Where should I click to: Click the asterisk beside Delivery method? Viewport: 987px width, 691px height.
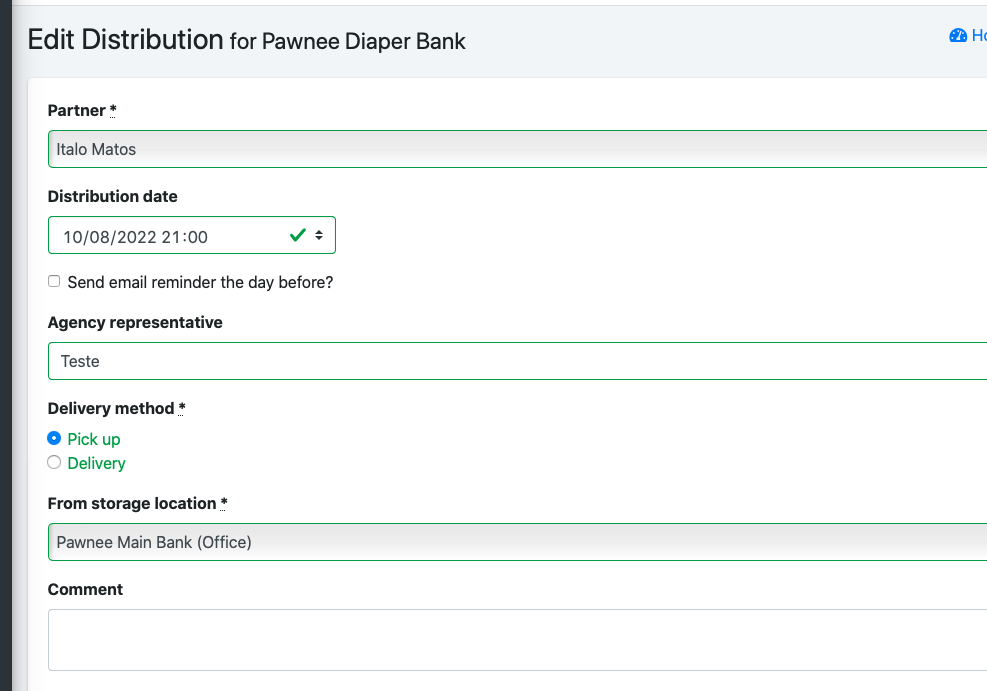[181, 409]
